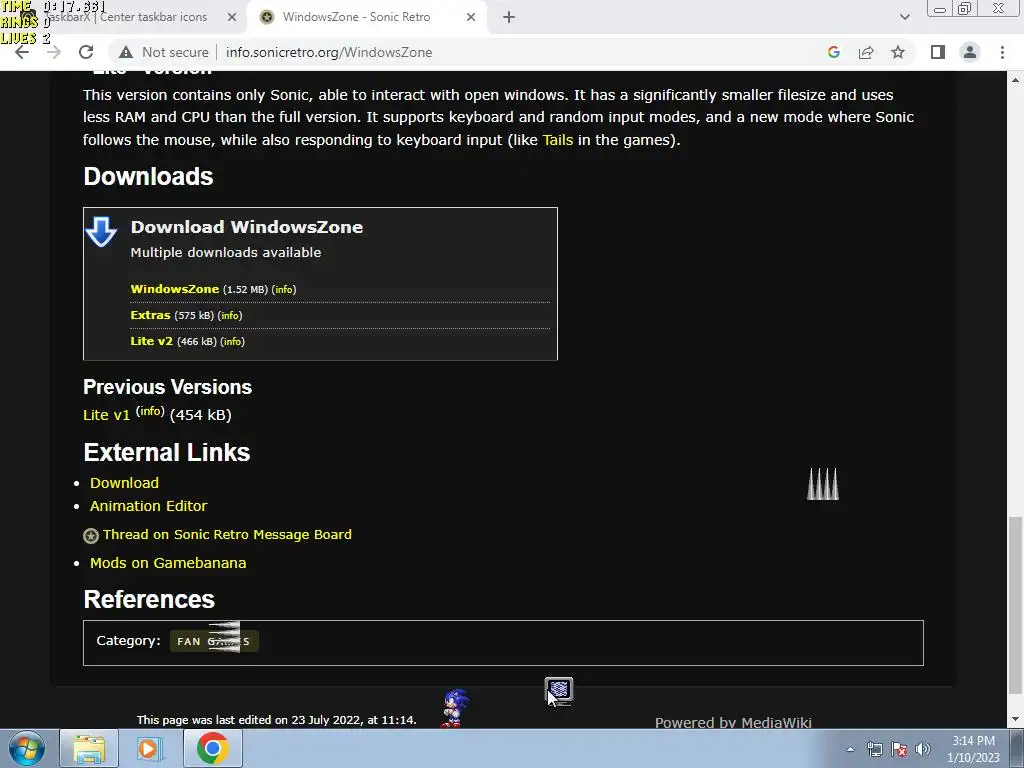
Task: Open Mods on Gamebanana link
Action: pyautogui.click(x=168, y=563)
